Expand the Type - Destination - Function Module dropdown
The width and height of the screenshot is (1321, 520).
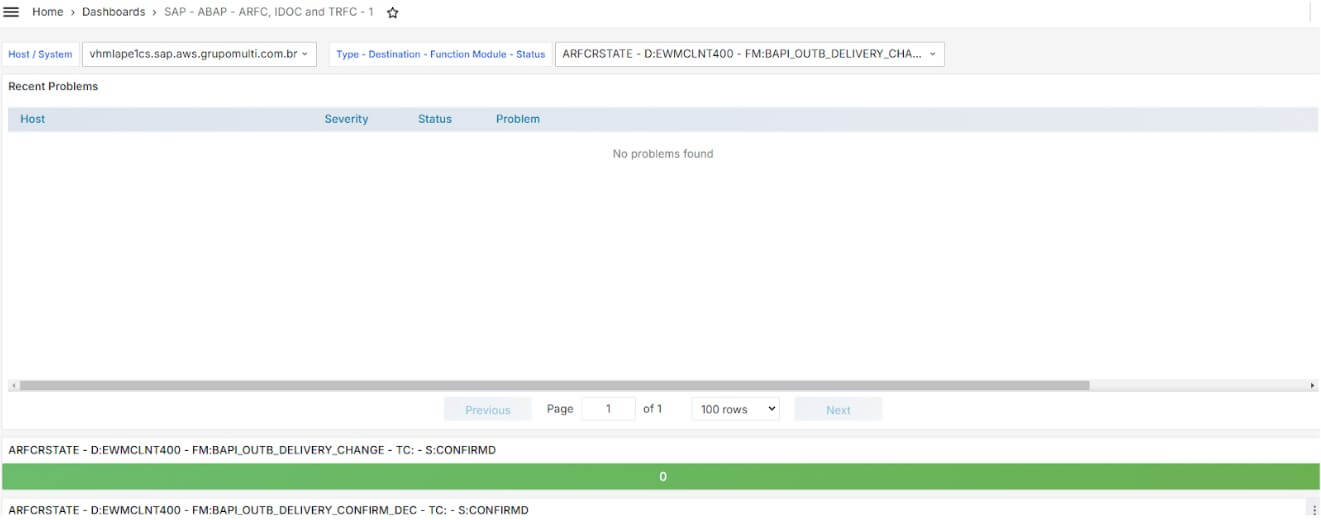point(749,54)
